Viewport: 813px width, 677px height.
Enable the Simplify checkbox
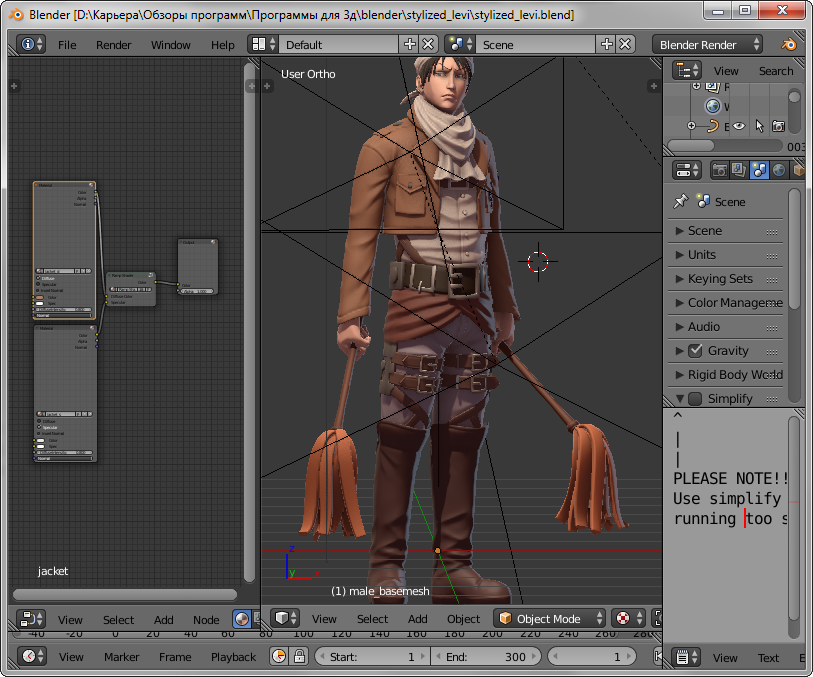[x=695, y=399]
